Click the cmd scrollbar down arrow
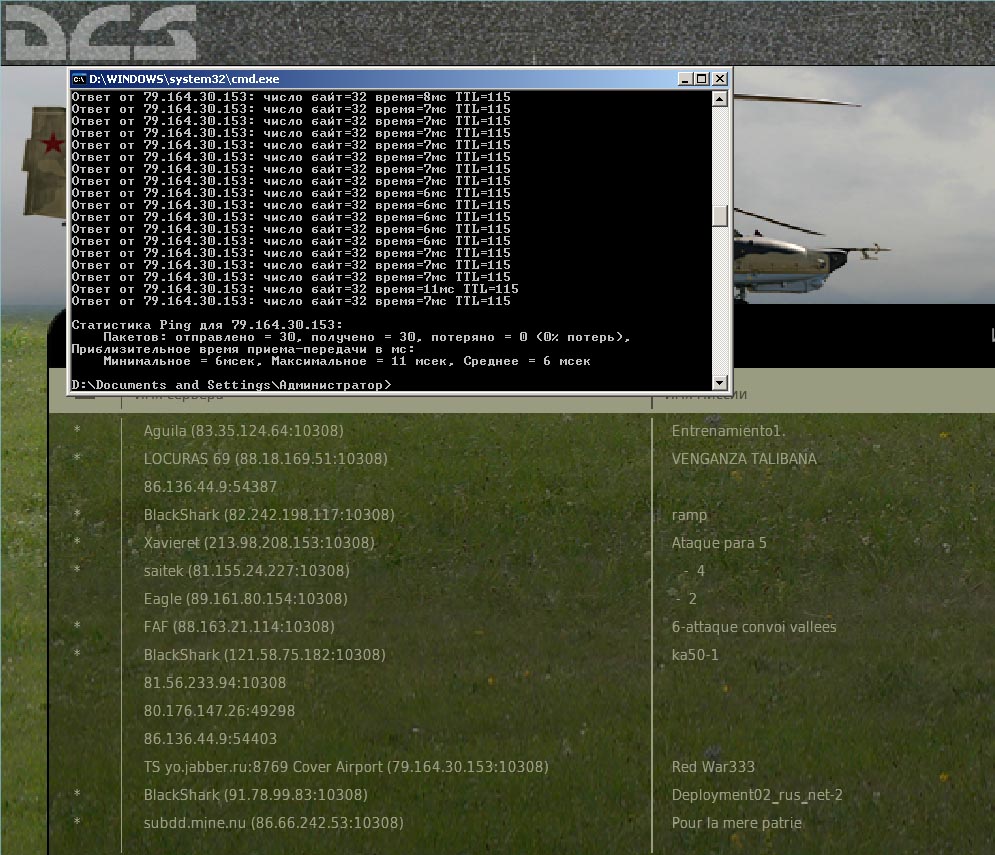The height and width of the screenshot is (855, 995). (x=719, y=382)
